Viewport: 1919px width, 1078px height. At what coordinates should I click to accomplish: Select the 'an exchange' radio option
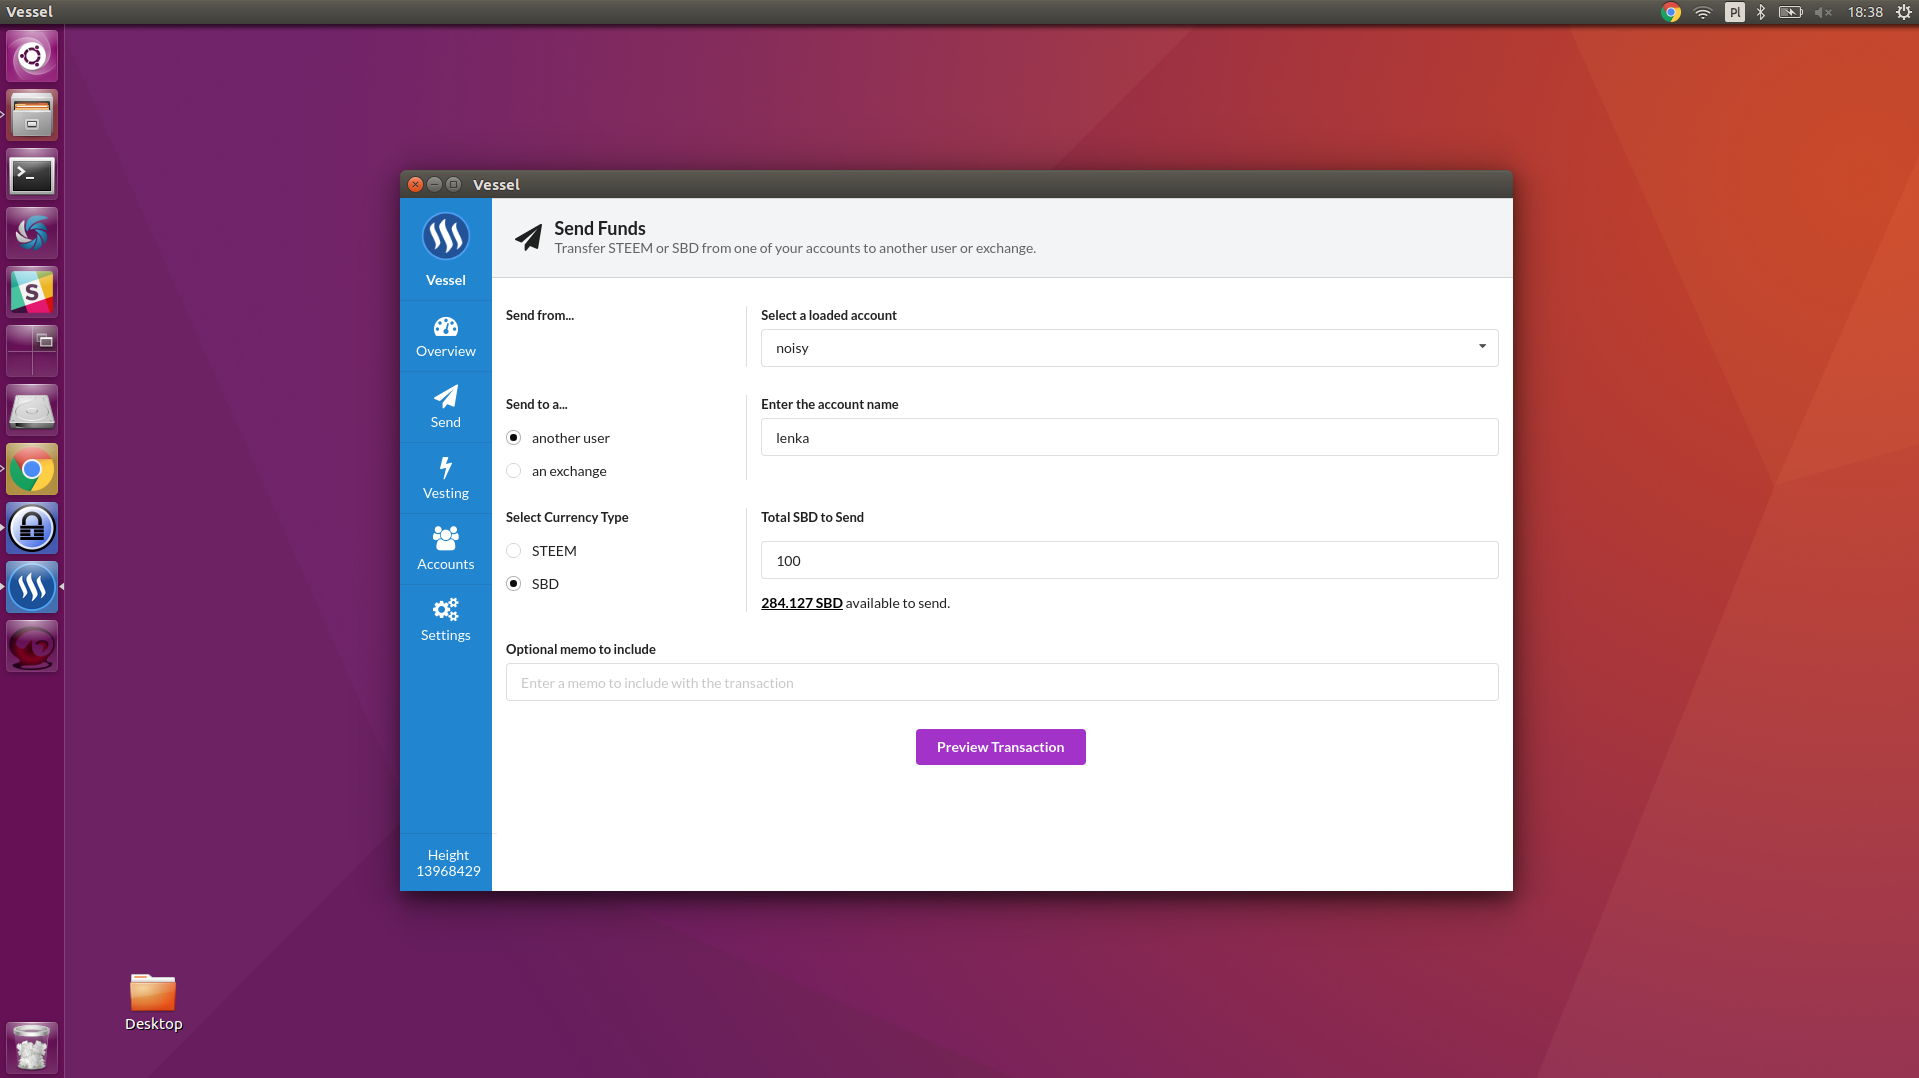coord(514,471)
